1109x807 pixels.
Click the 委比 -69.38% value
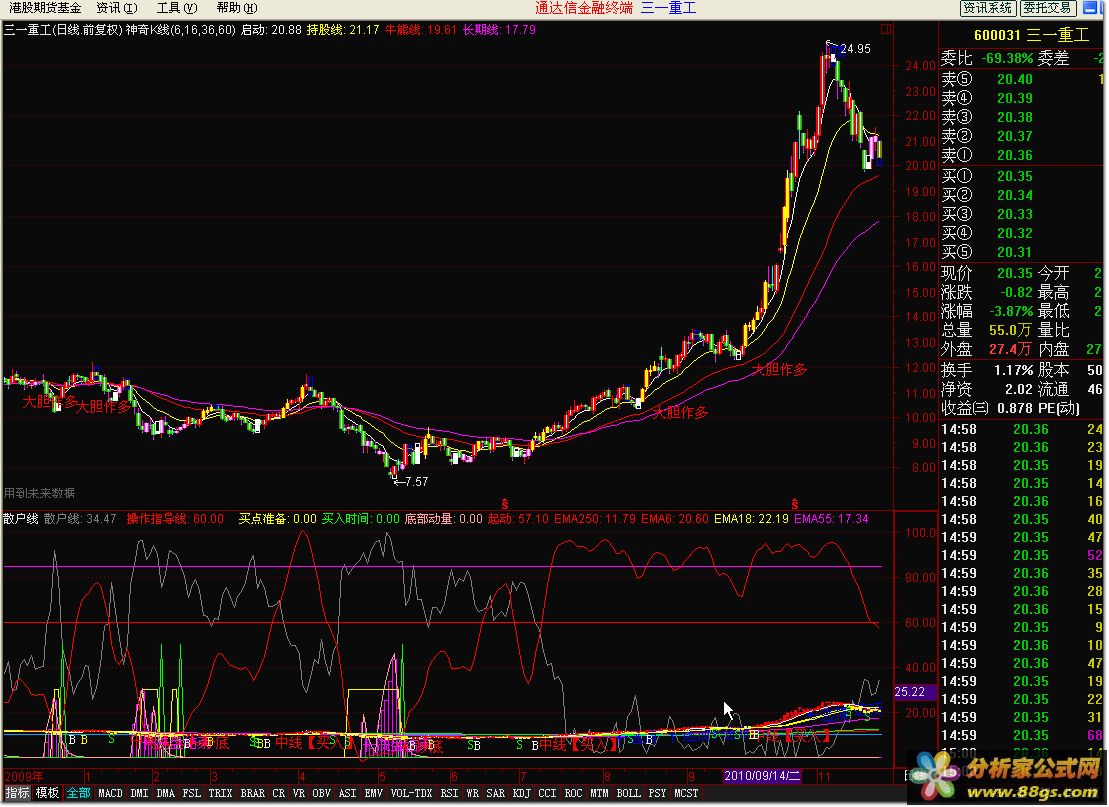1007,58
